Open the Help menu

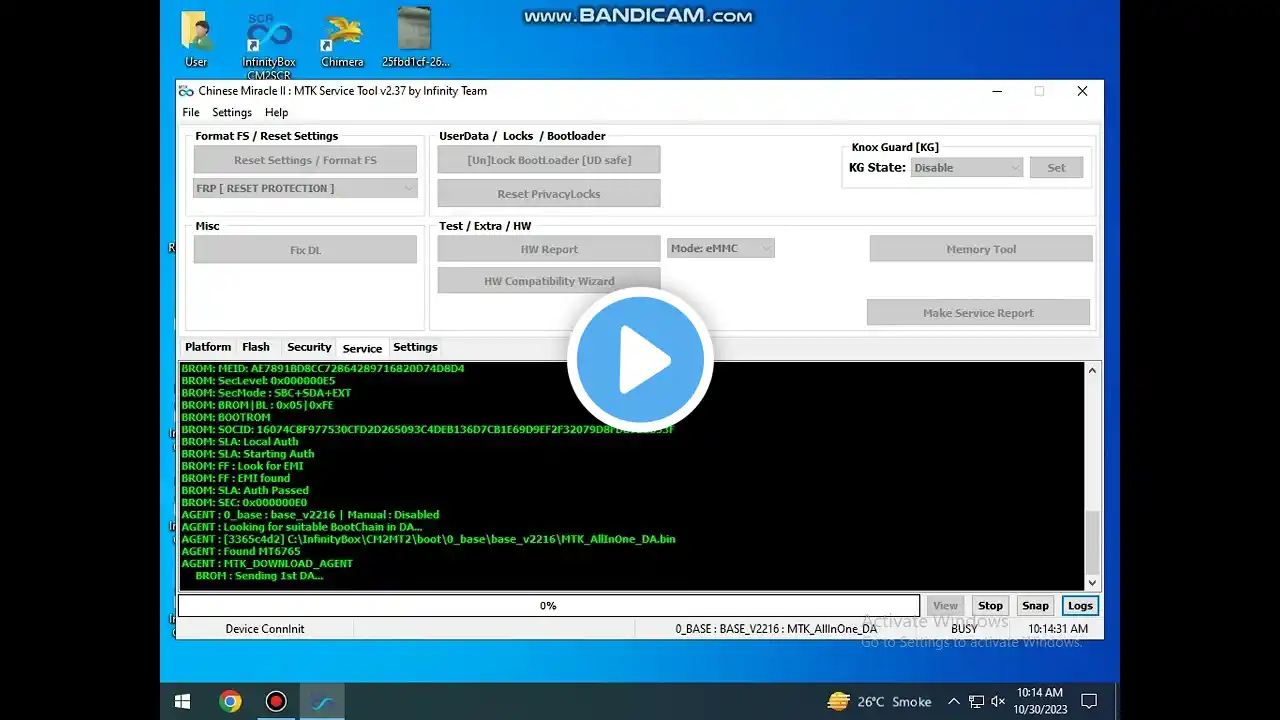(276, 113)
